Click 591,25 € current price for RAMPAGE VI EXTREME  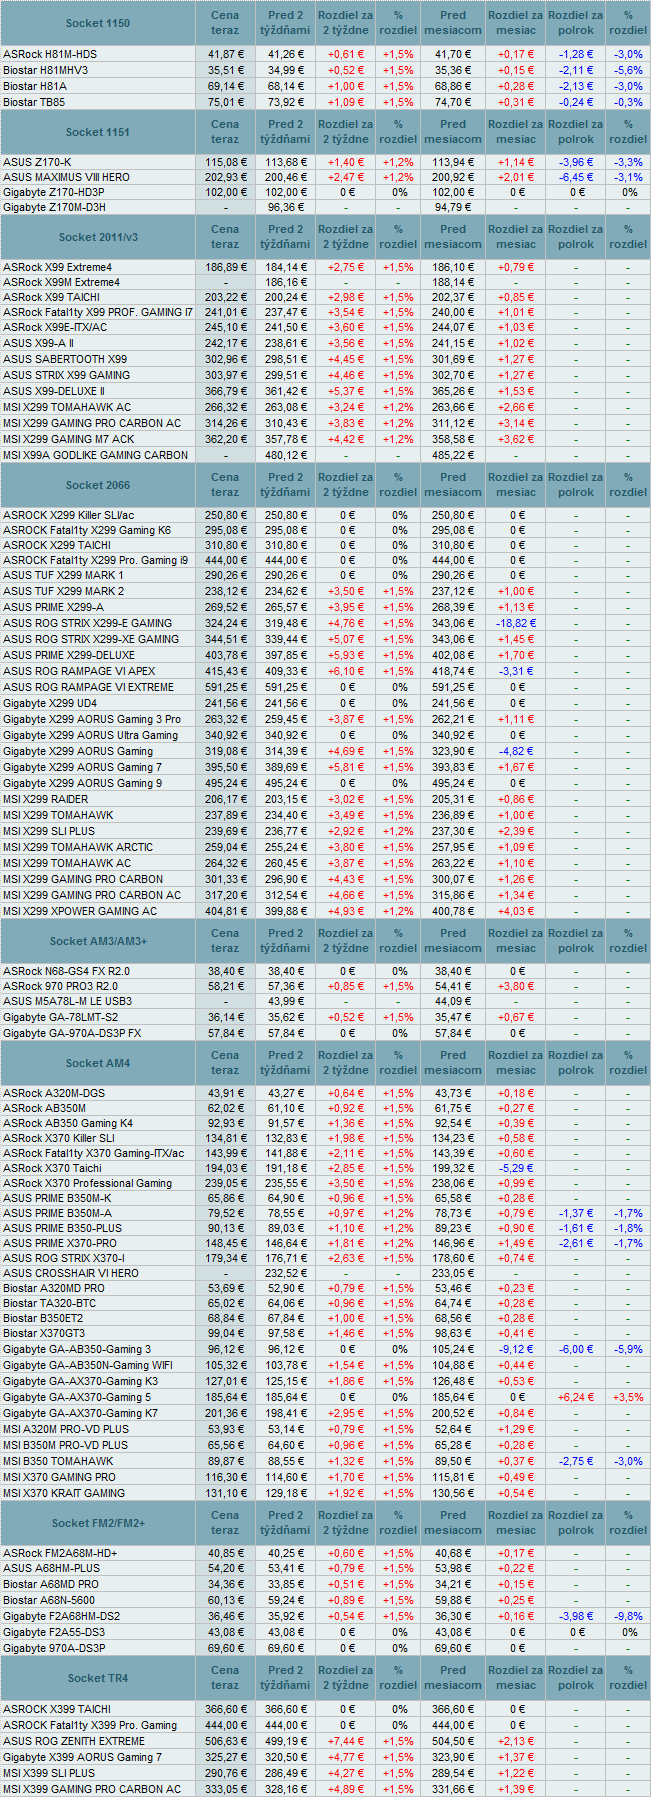226,687
